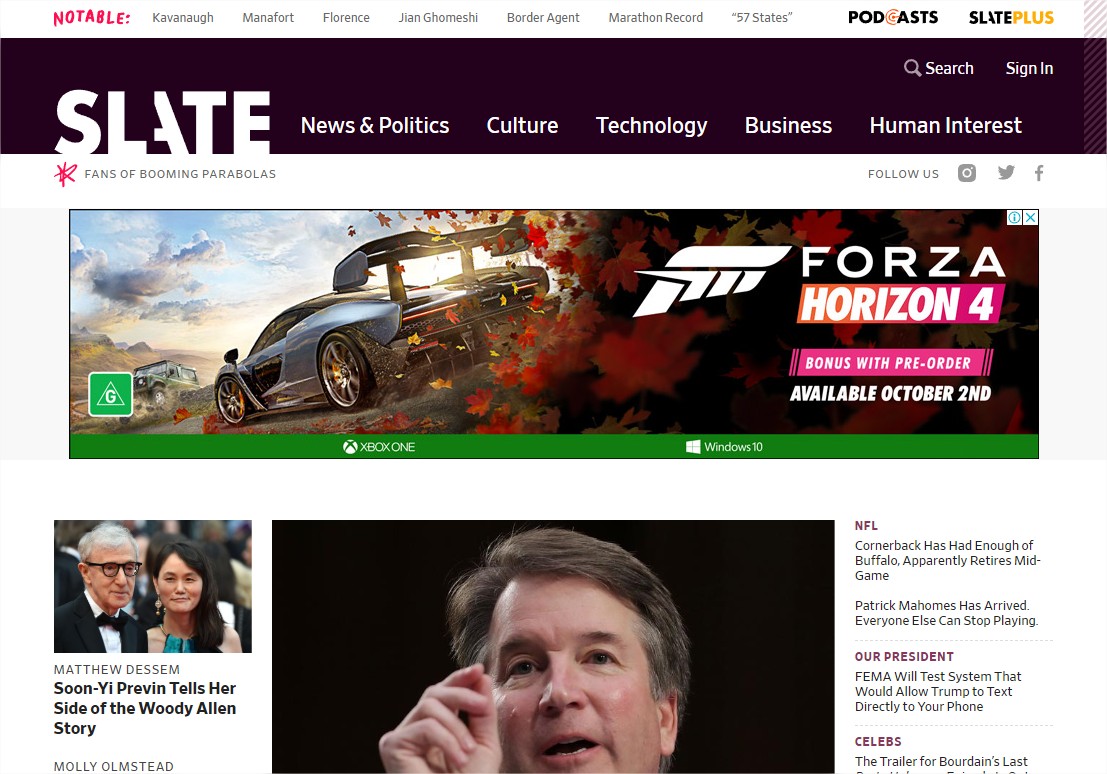Click the Celebs category label
The width and height of the screenshot is (1107, 774).
tap(878, 742)
